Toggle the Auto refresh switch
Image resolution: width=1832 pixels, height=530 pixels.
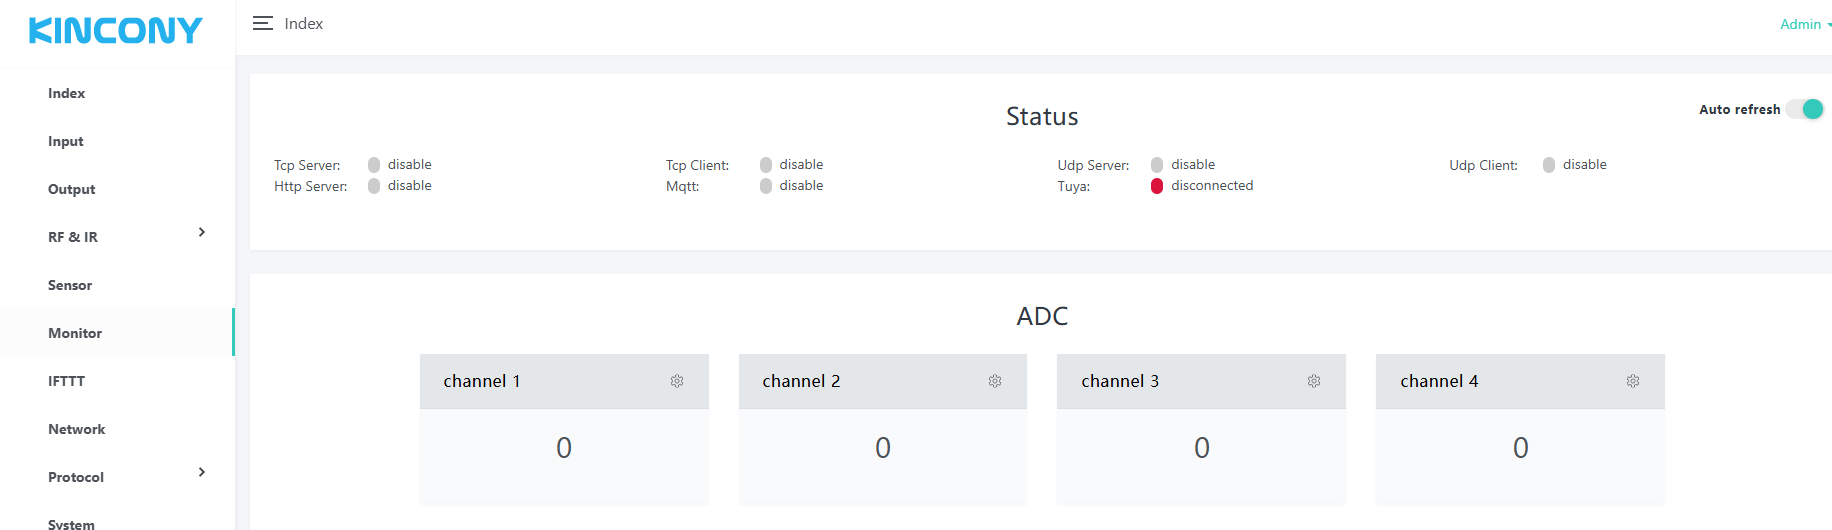click(x=1806, y=109)
